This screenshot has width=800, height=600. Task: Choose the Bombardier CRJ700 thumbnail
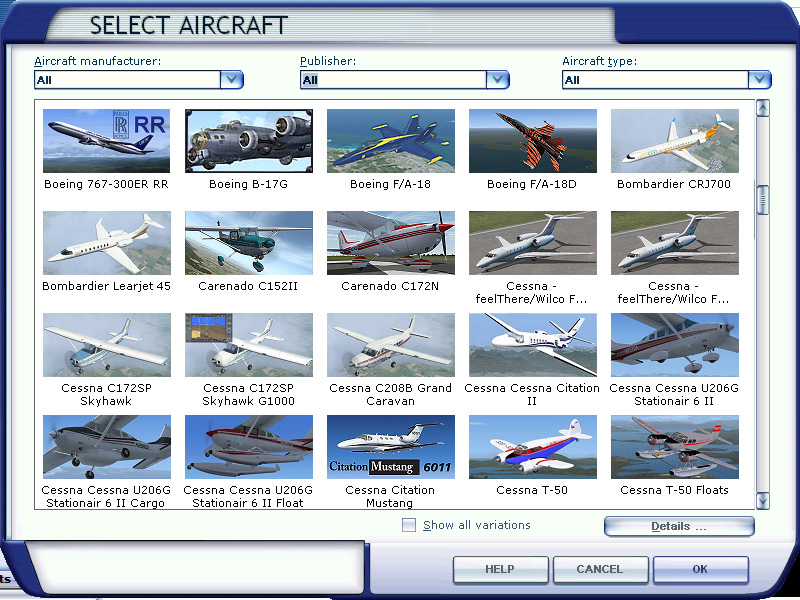674,141
